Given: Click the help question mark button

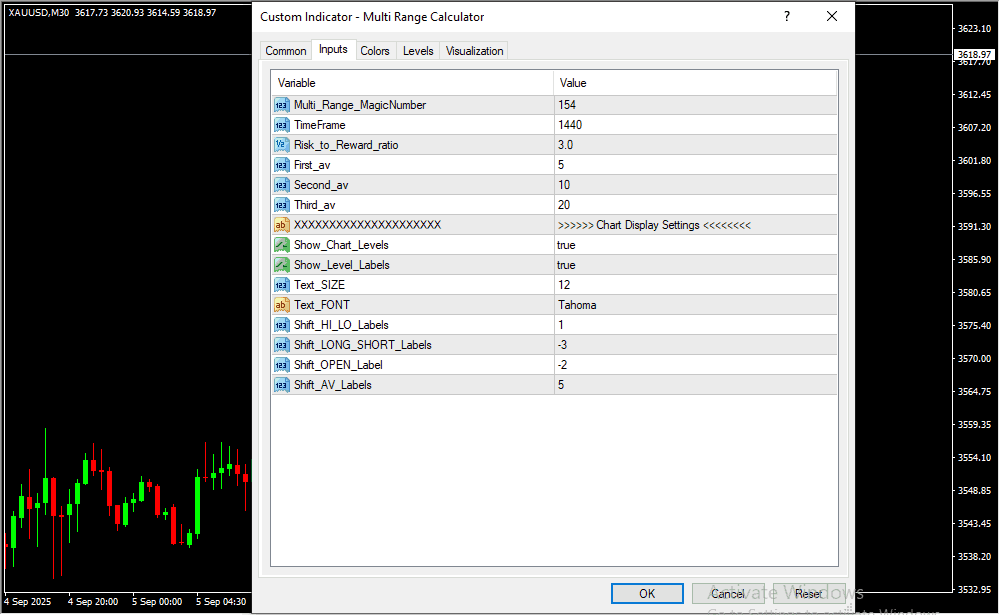Looking at the screenshot, I should 786,17.
